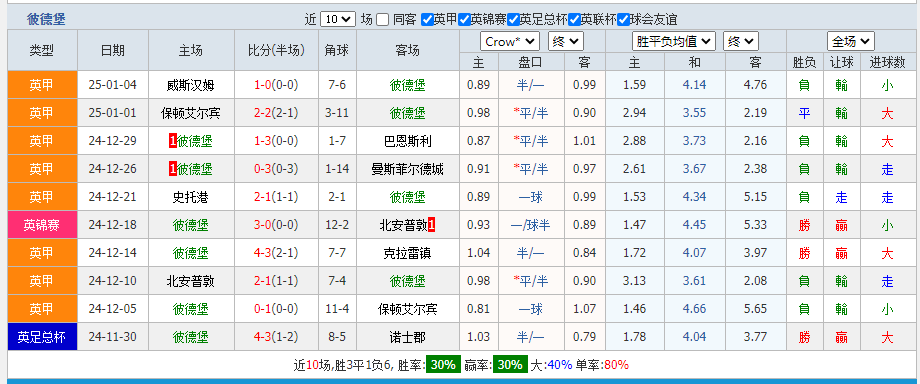The image size is (920, 384).
Task: Open the 终 dropdown next to Crow*
Action: (x=566, y=42)
